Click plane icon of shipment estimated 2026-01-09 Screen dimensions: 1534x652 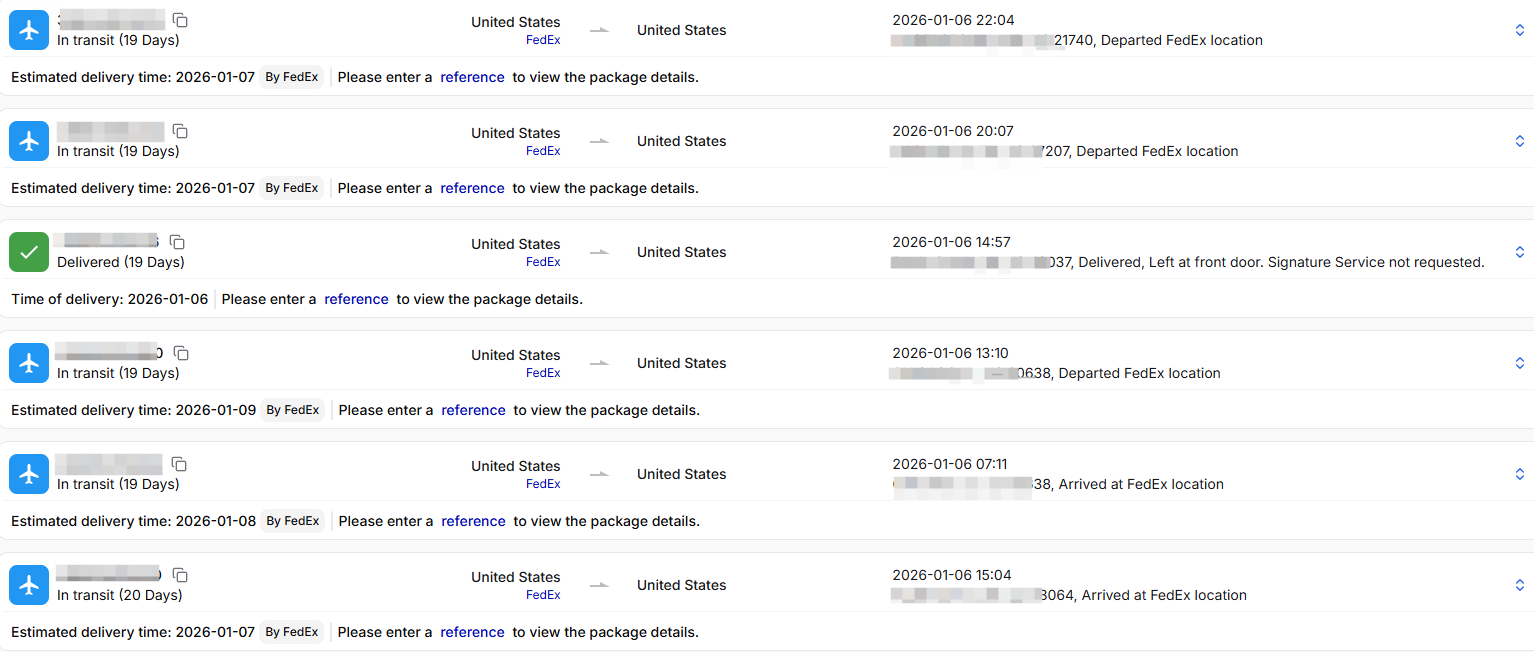coord(29,363)
